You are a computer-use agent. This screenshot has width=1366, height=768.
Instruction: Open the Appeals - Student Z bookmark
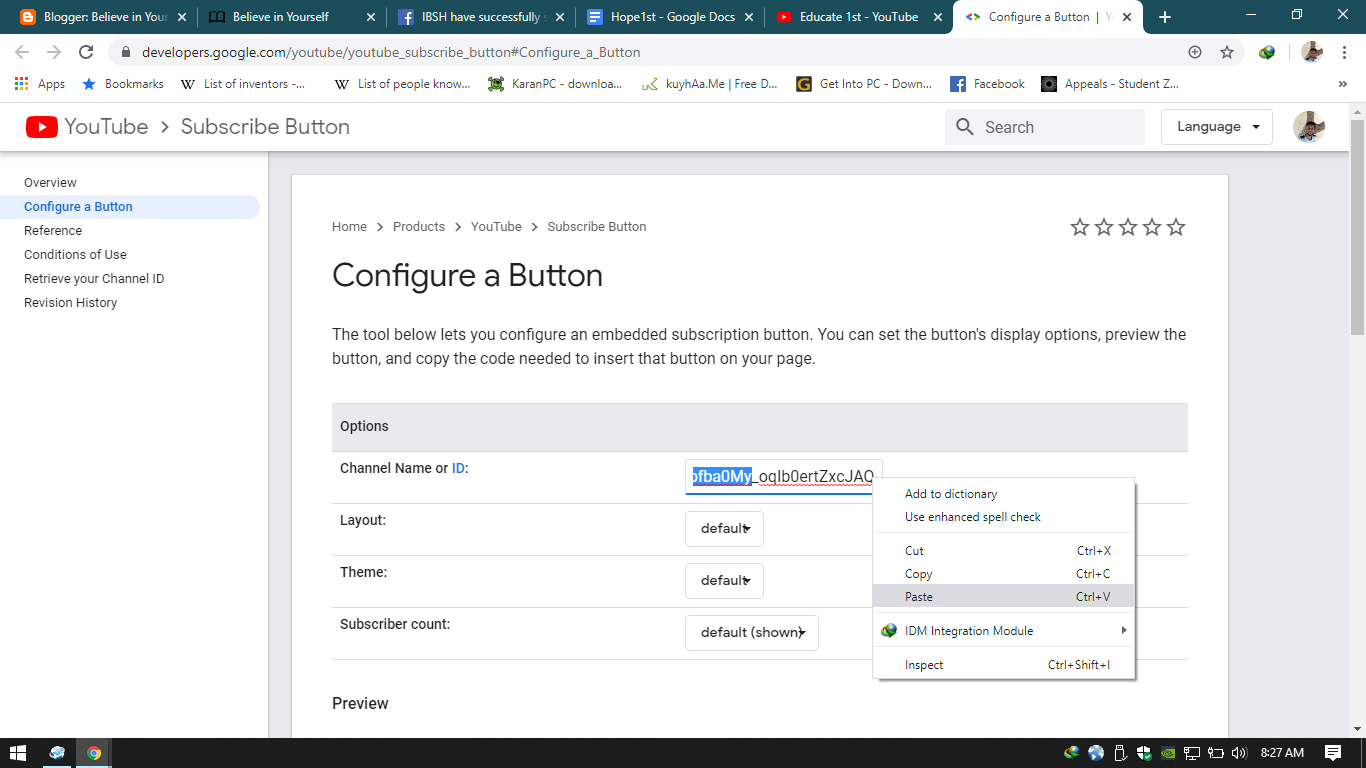point(1110,84)
